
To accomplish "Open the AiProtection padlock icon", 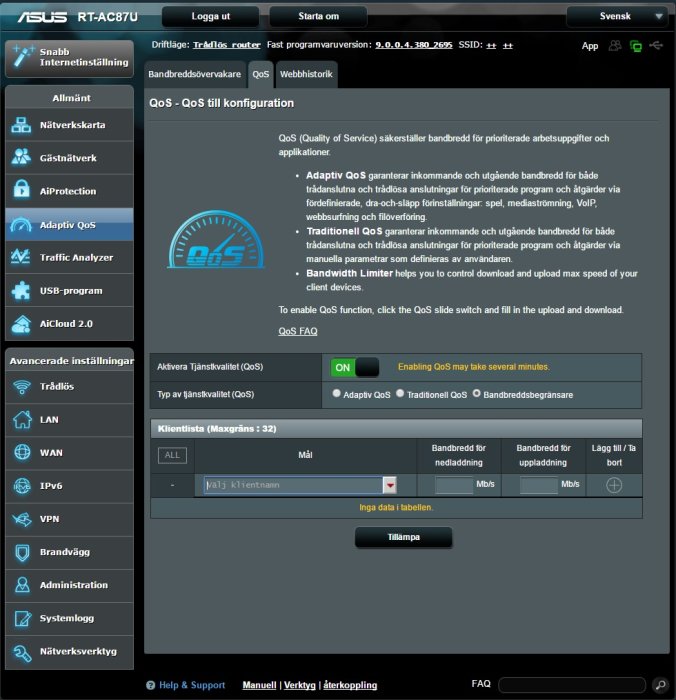I will click(x=21, y=191).
